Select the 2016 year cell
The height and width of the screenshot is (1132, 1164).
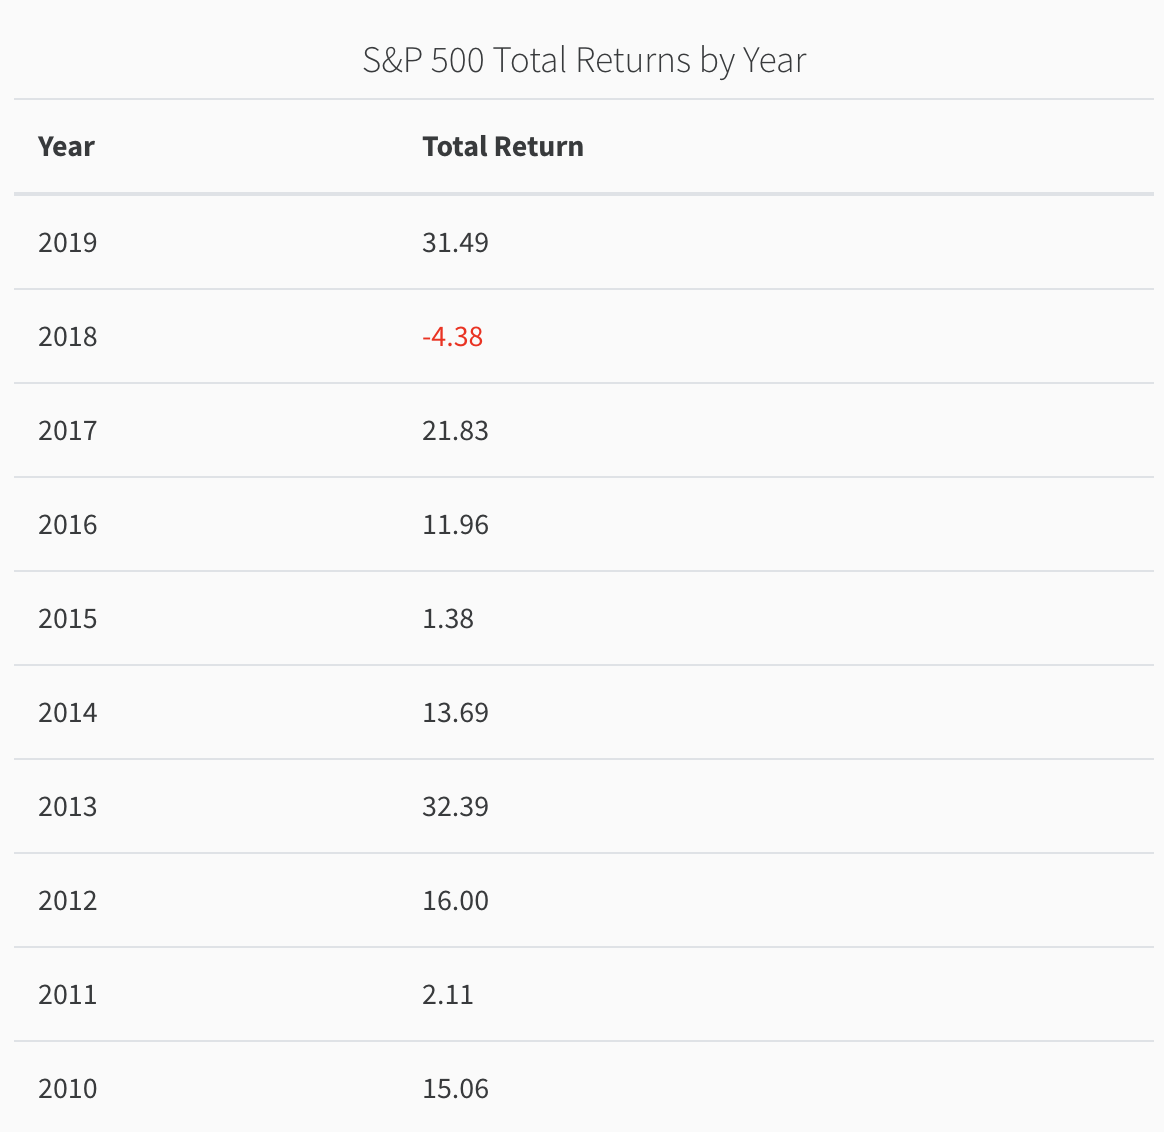[x=68, y=525]
